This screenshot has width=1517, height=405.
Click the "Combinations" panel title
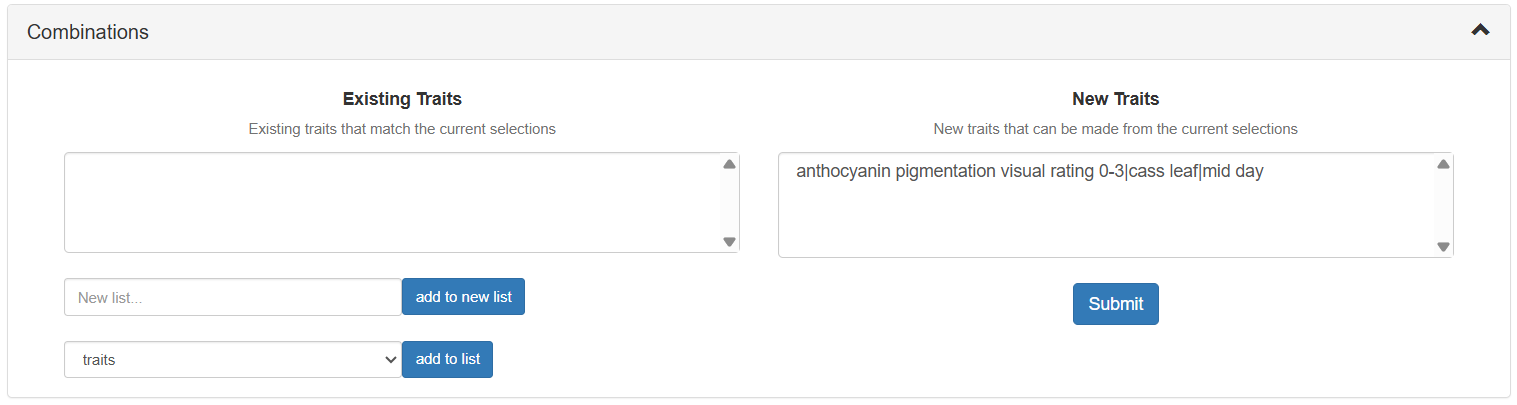[88, 32]
